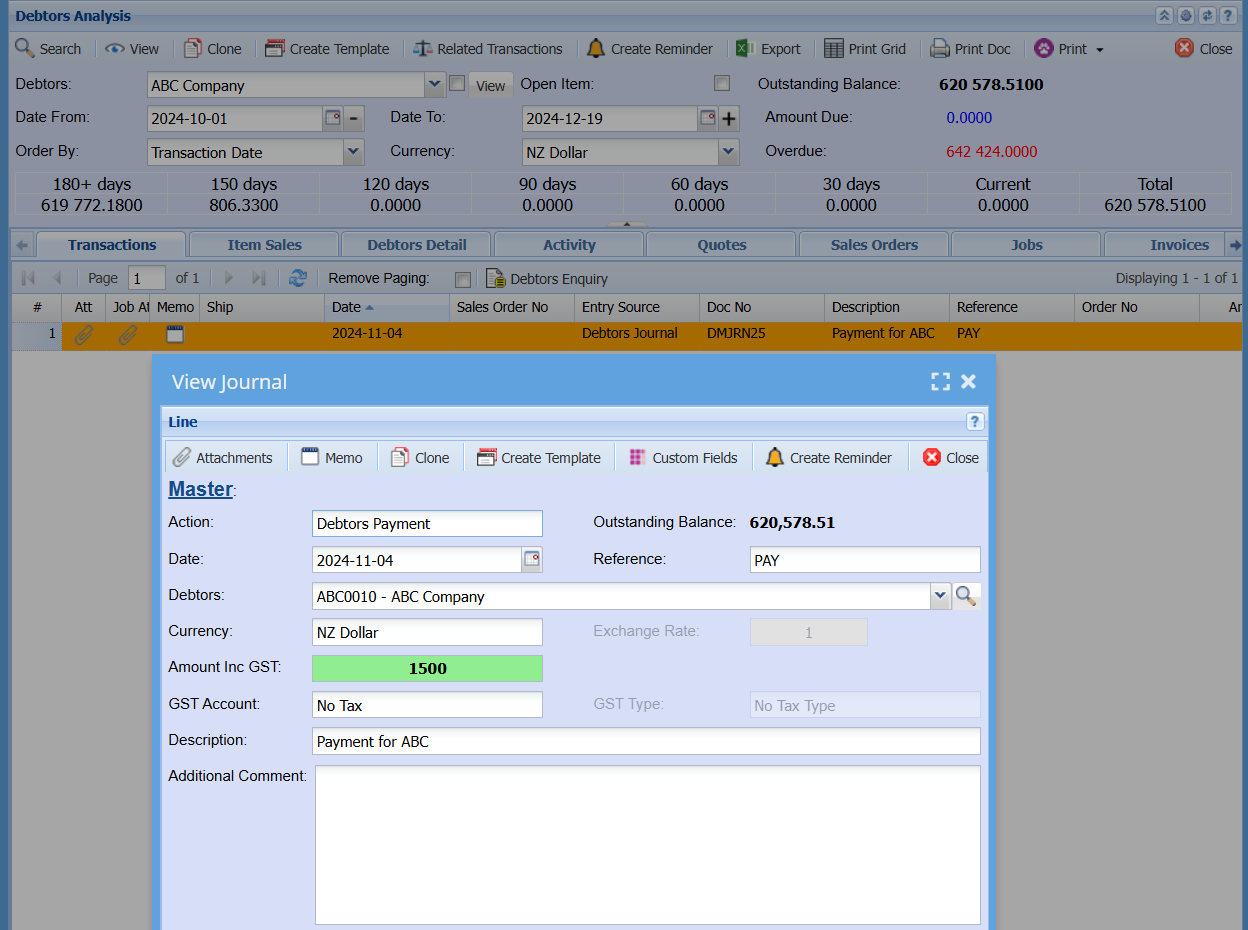
Task: Switch to the Item Sales tab
Action: [x=264, y=245]
